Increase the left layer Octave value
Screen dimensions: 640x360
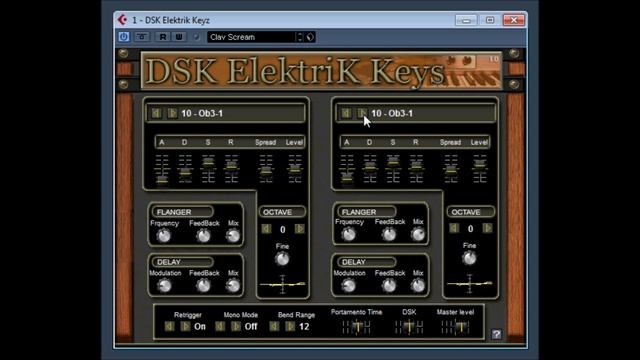[299, 229]
